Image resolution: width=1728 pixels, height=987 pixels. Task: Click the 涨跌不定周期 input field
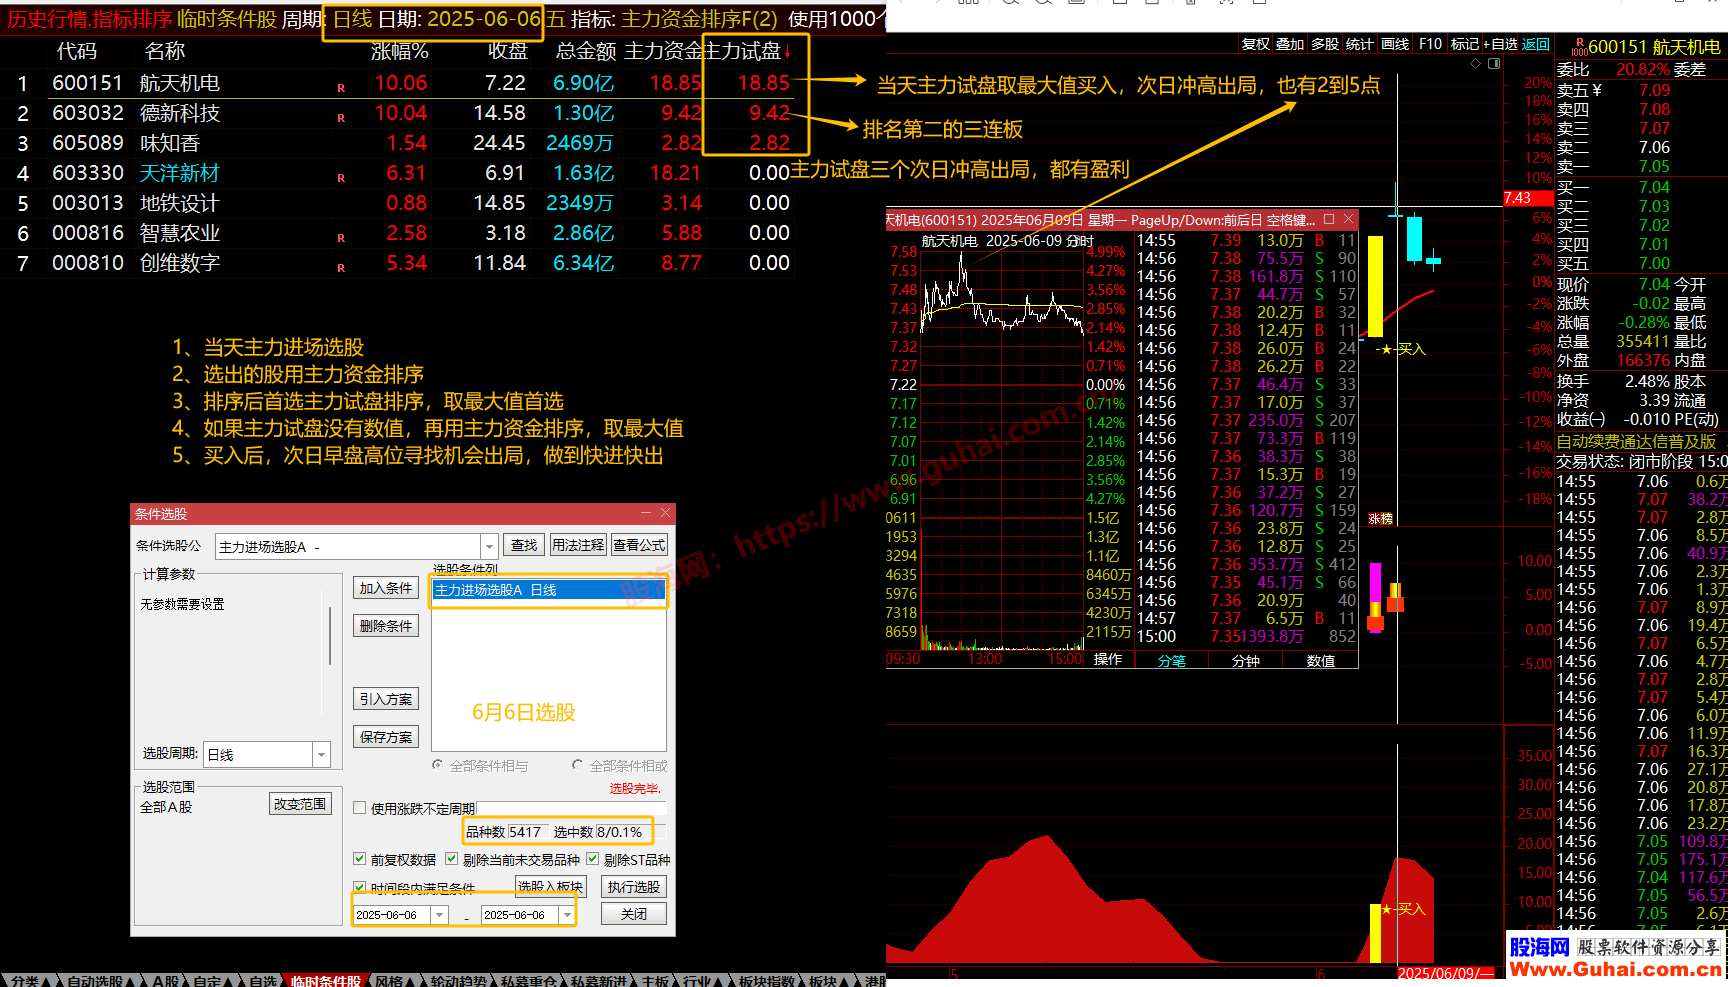571,808
